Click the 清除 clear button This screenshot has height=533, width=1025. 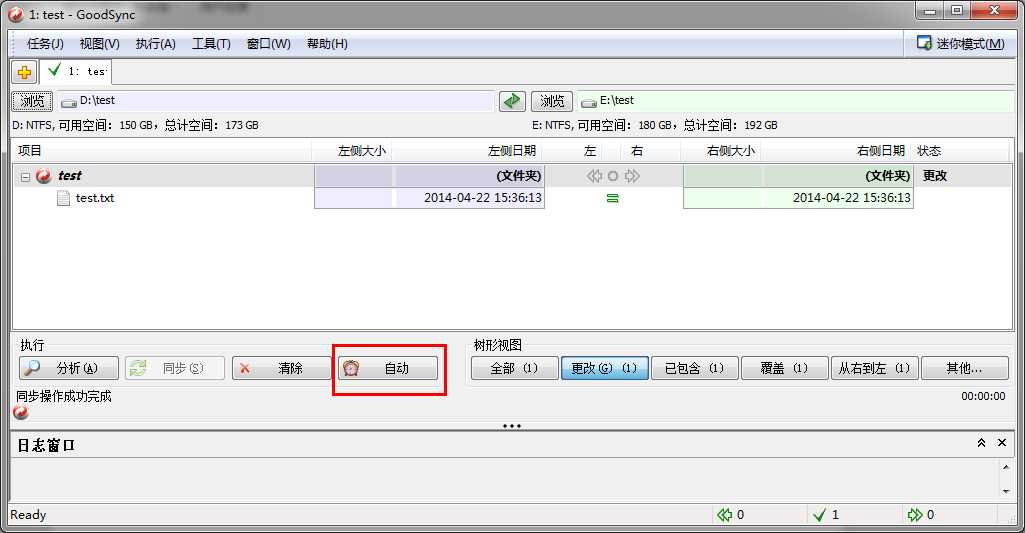pyautogui.click(x=282, y=368)
